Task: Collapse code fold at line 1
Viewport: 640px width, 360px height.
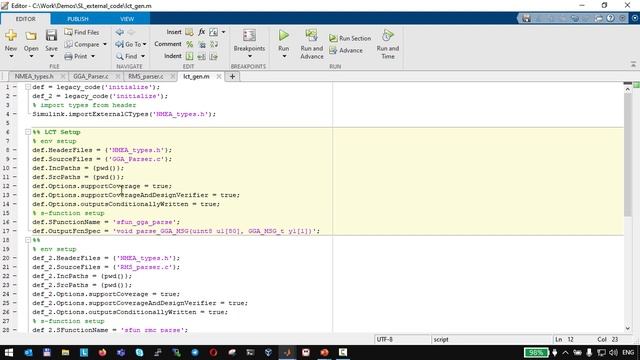Action: pos(28,87)
